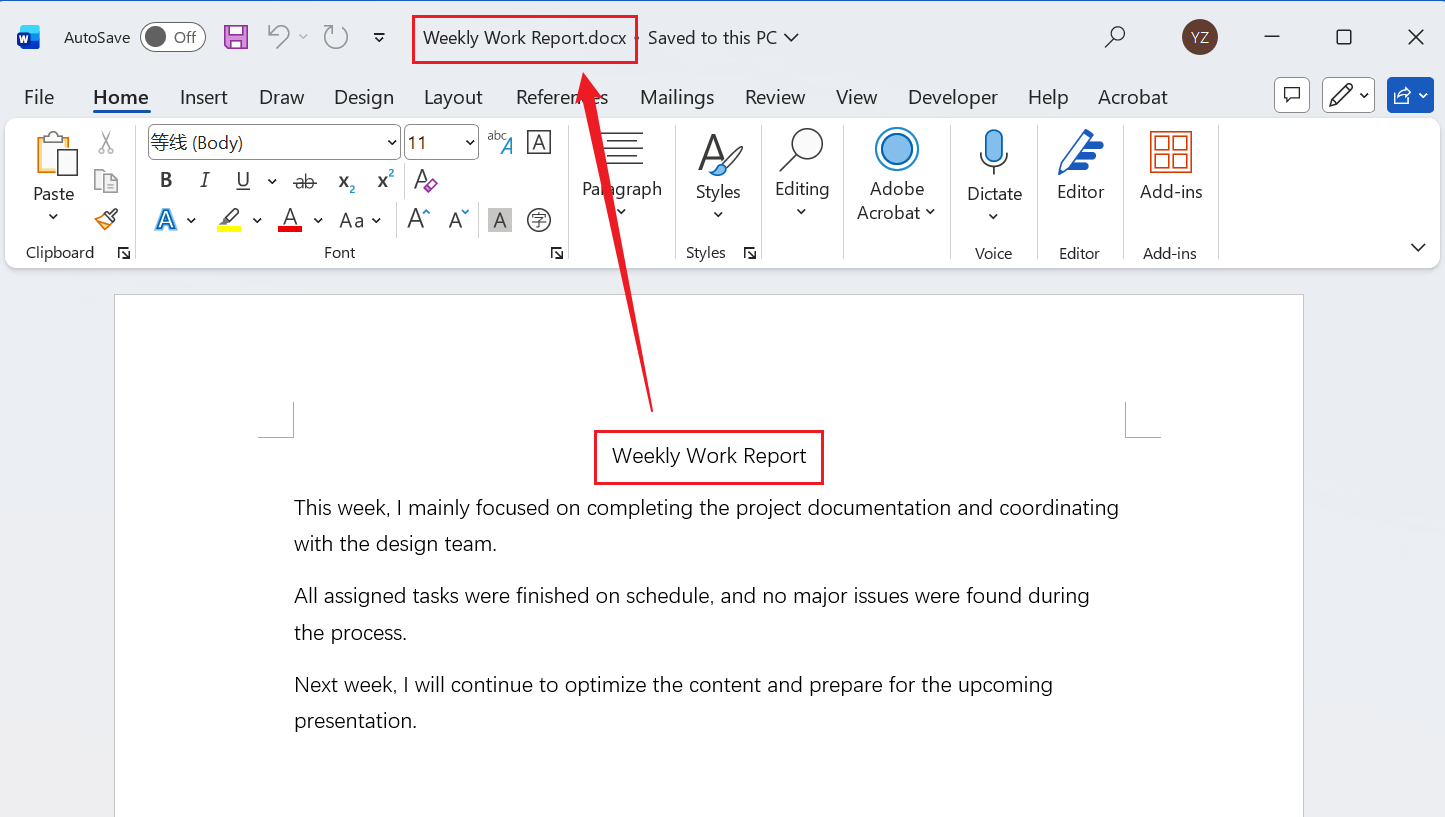Open the Help tab
The height and width of the screenshot is (817, 1445).
1048,97
